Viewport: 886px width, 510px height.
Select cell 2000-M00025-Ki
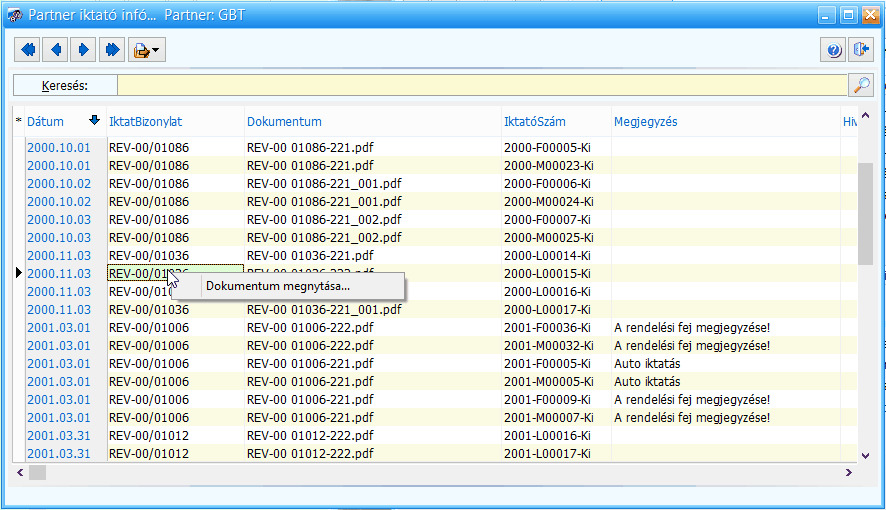click(549, 238)
